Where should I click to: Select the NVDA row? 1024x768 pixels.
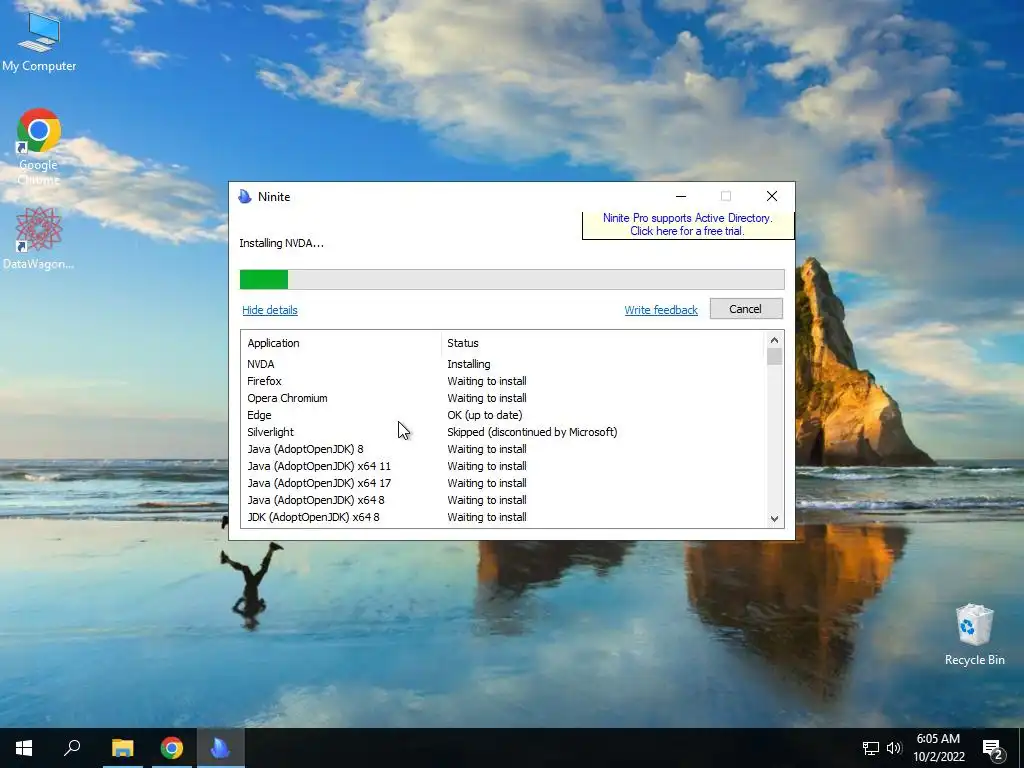pos(504,364)
